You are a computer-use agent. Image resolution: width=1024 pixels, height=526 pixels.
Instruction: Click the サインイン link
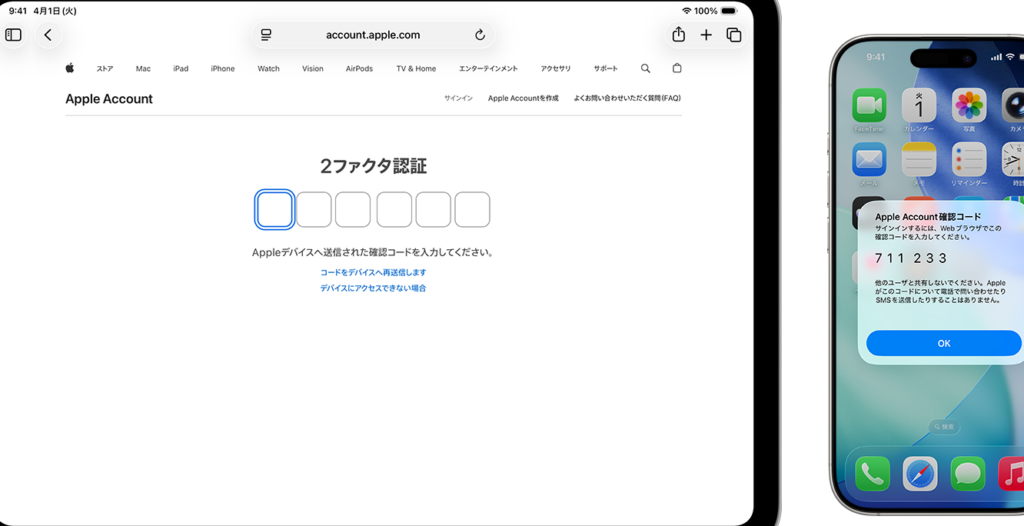458,99
